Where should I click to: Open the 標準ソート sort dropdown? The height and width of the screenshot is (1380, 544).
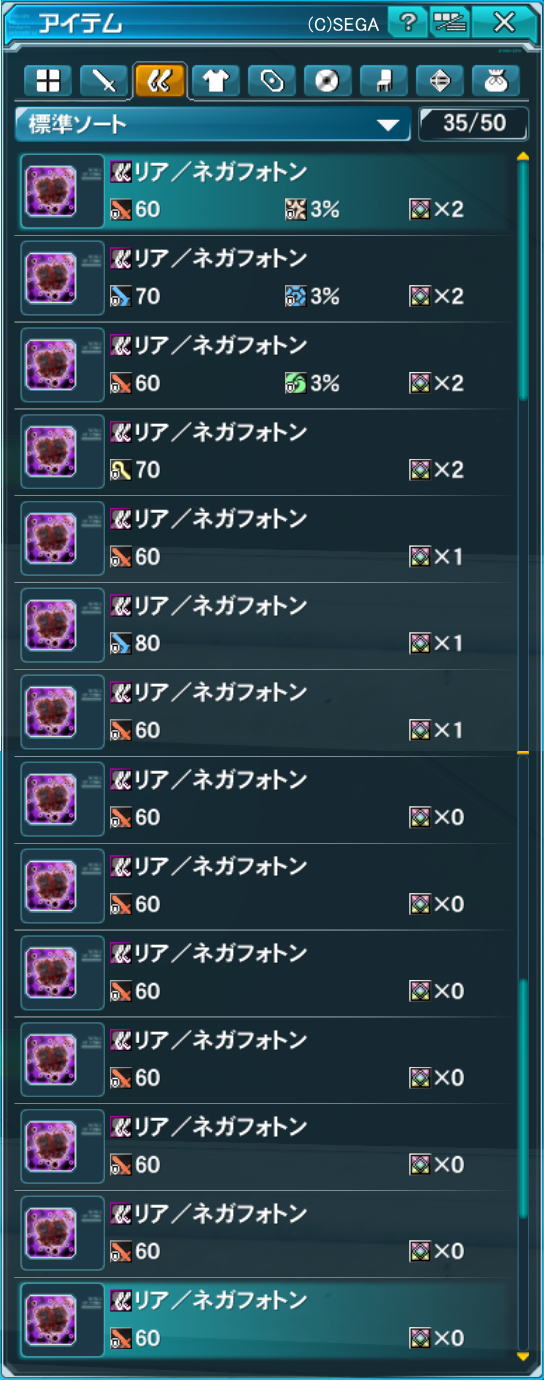[213, 125]
